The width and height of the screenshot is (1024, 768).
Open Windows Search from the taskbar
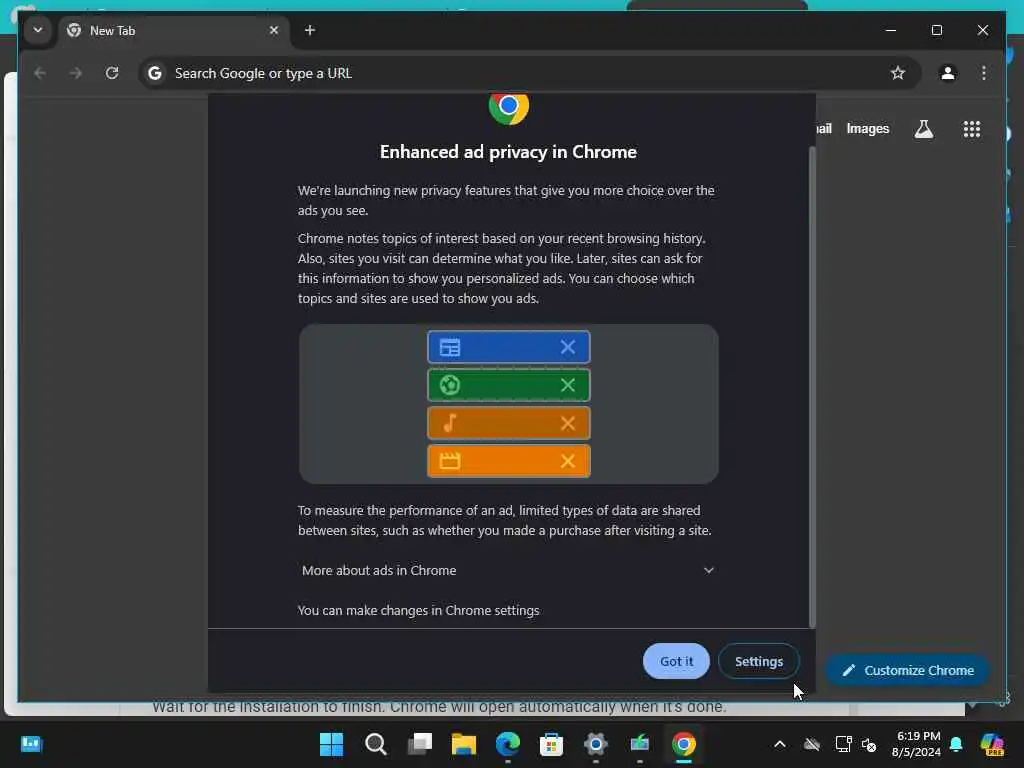click(x=376, y=744)
